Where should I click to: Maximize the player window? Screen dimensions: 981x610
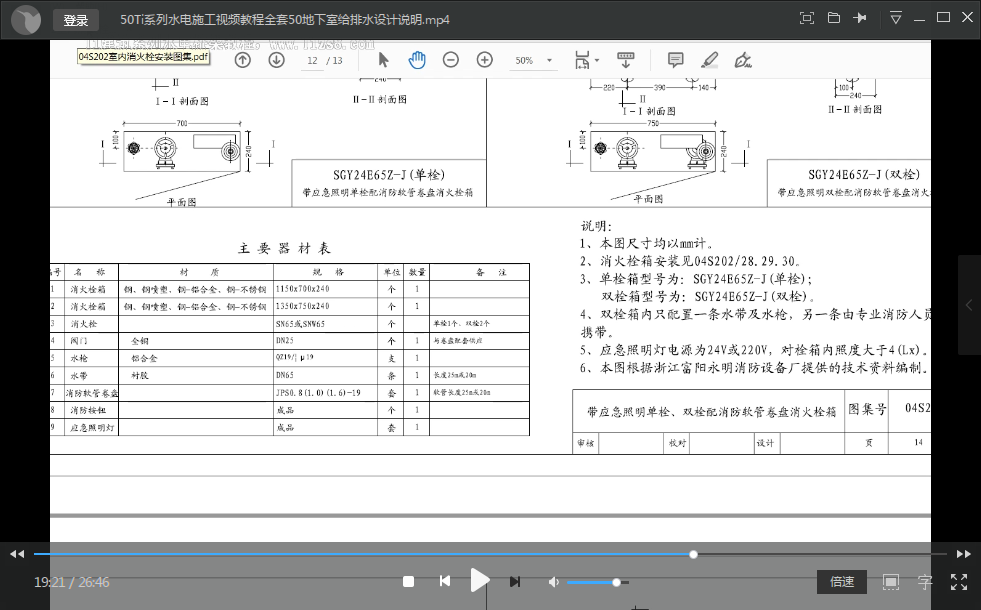[943, 18]
